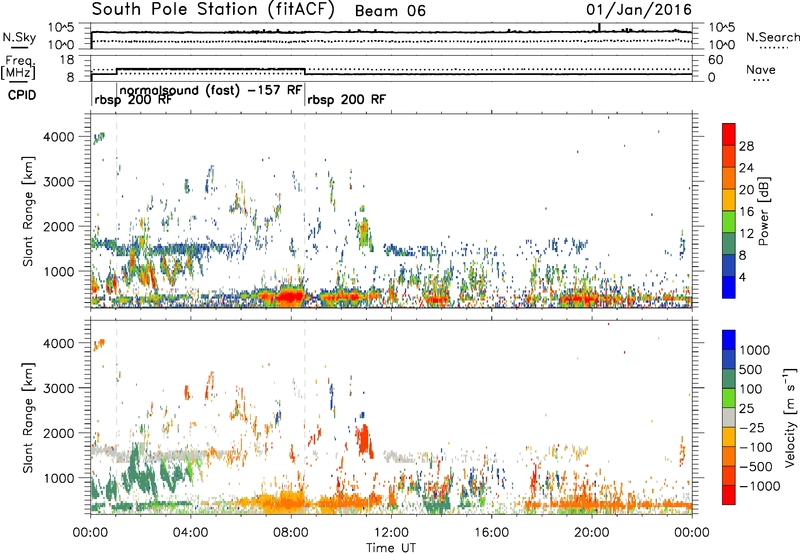
Task: Click the "-1000" label on the Velocity colorbar
Action: [x=760, y=486]
